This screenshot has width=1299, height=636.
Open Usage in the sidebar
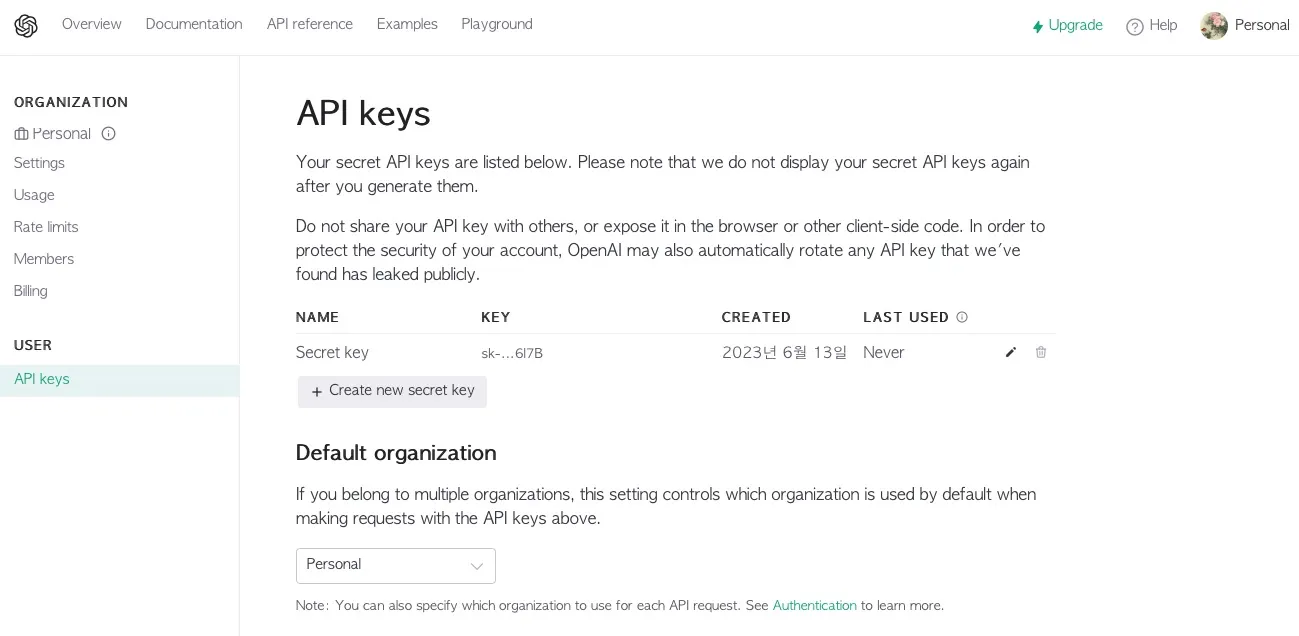click(34, 195)
